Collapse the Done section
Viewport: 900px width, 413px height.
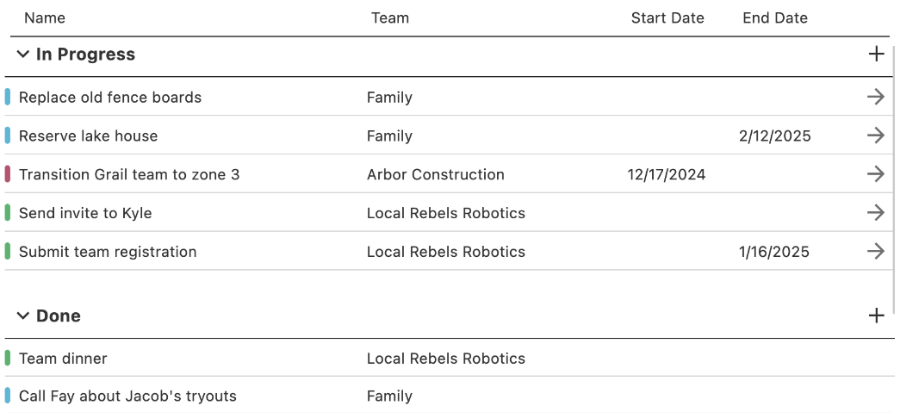tap(23, 316)
